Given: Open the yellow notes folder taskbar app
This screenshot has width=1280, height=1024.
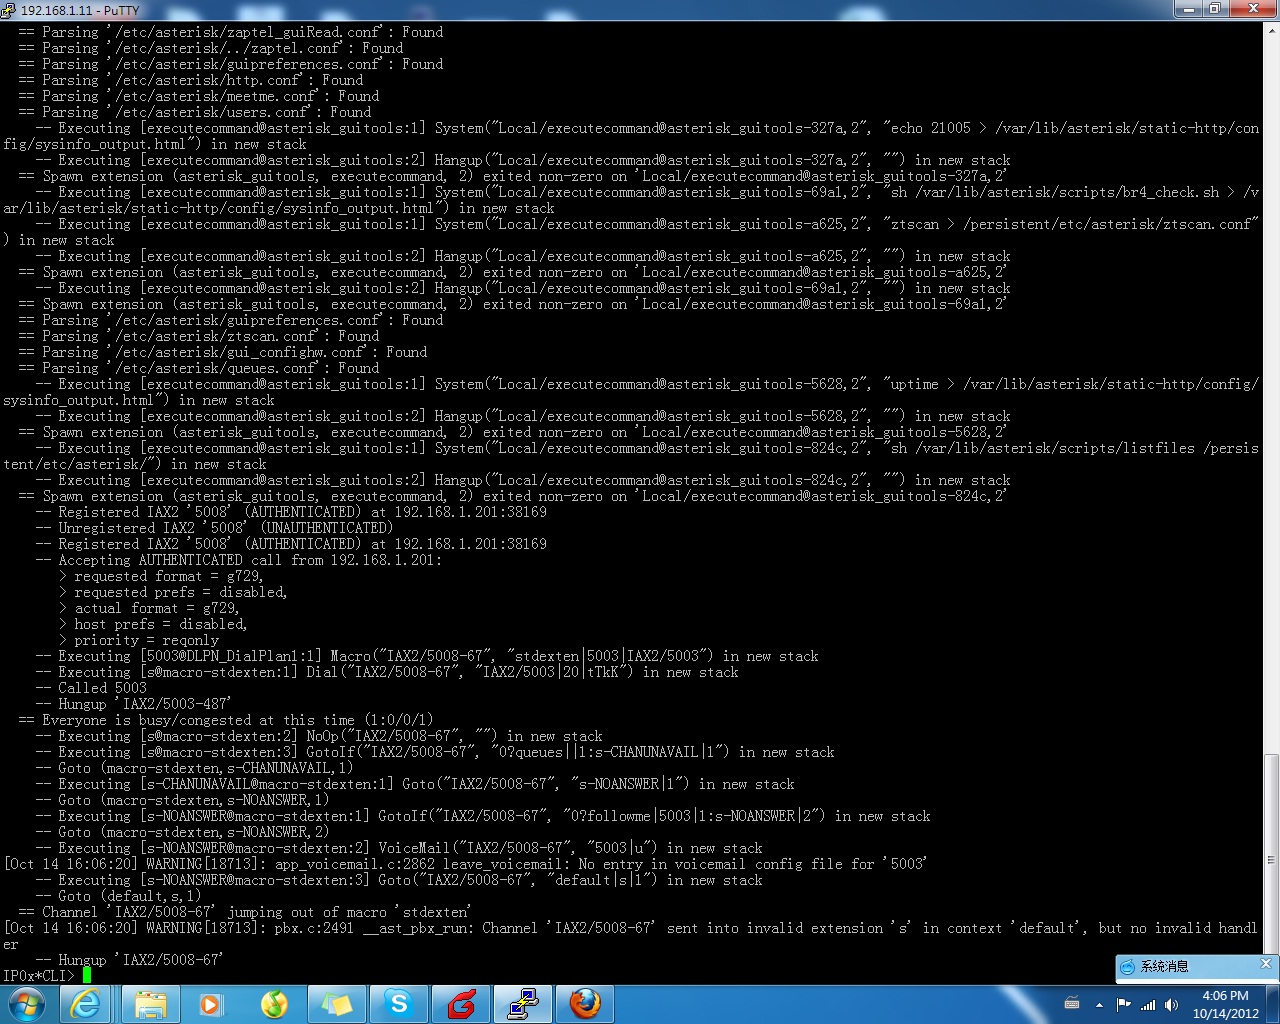Looking at the screenshot, I should (x=335, y=1004).
